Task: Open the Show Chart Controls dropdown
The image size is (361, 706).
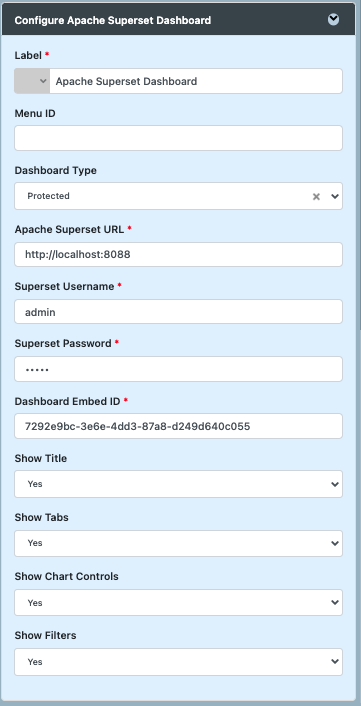Action: coord(178,602)
